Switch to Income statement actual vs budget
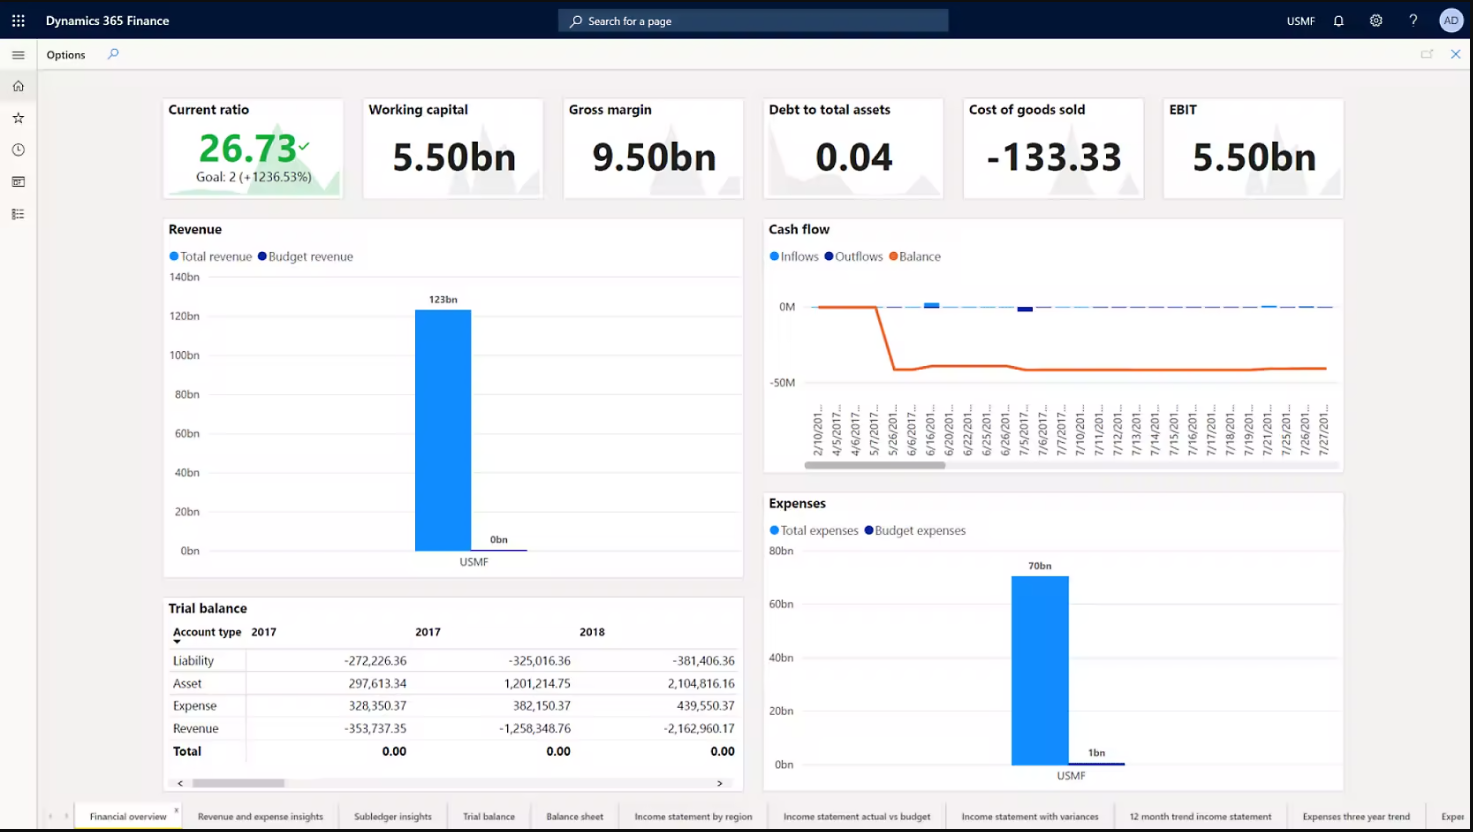This screenshot has height=832, width=1473. point(857,817)
